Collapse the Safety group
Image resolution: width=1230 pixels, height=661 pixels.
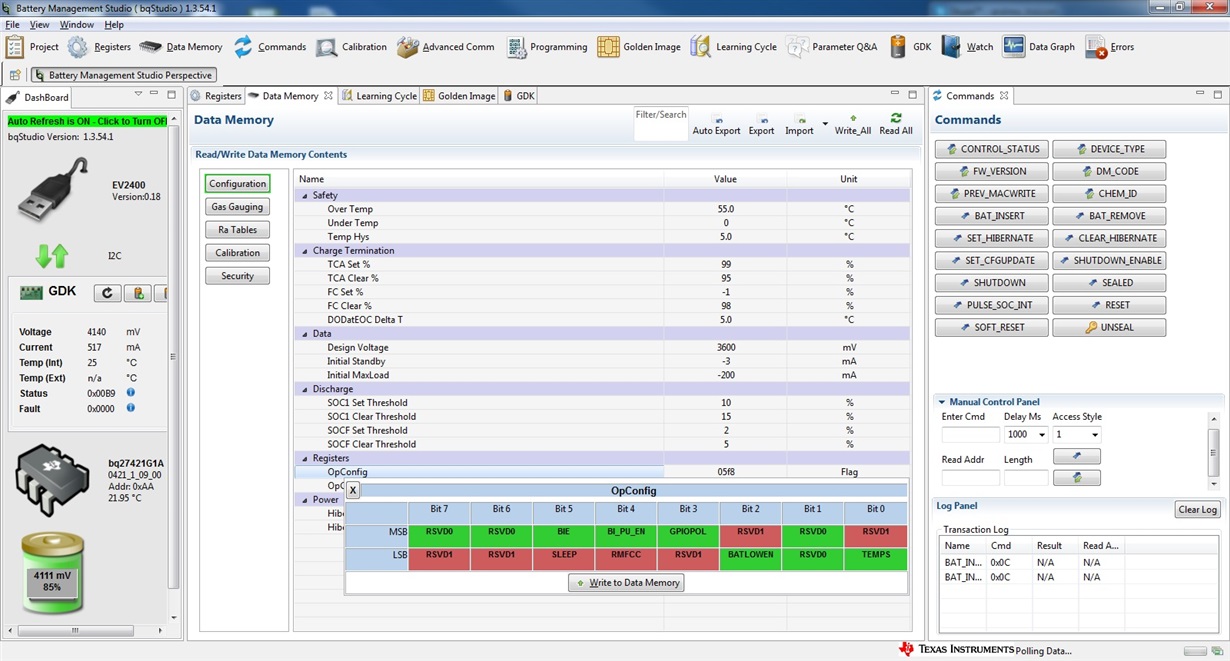point(305,196)
